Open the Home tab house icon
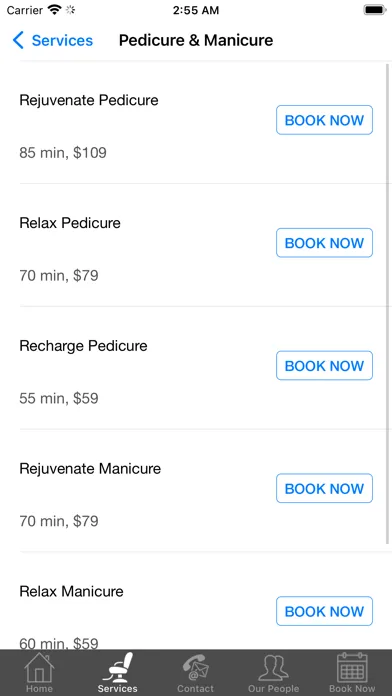This screenshot has width=392, height=696. point(39,667)
